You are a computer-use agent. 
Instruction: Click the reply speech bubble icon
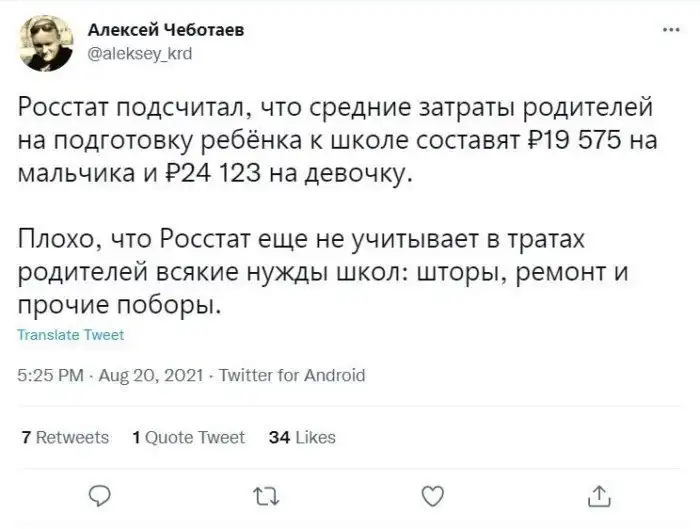(99, 493)
